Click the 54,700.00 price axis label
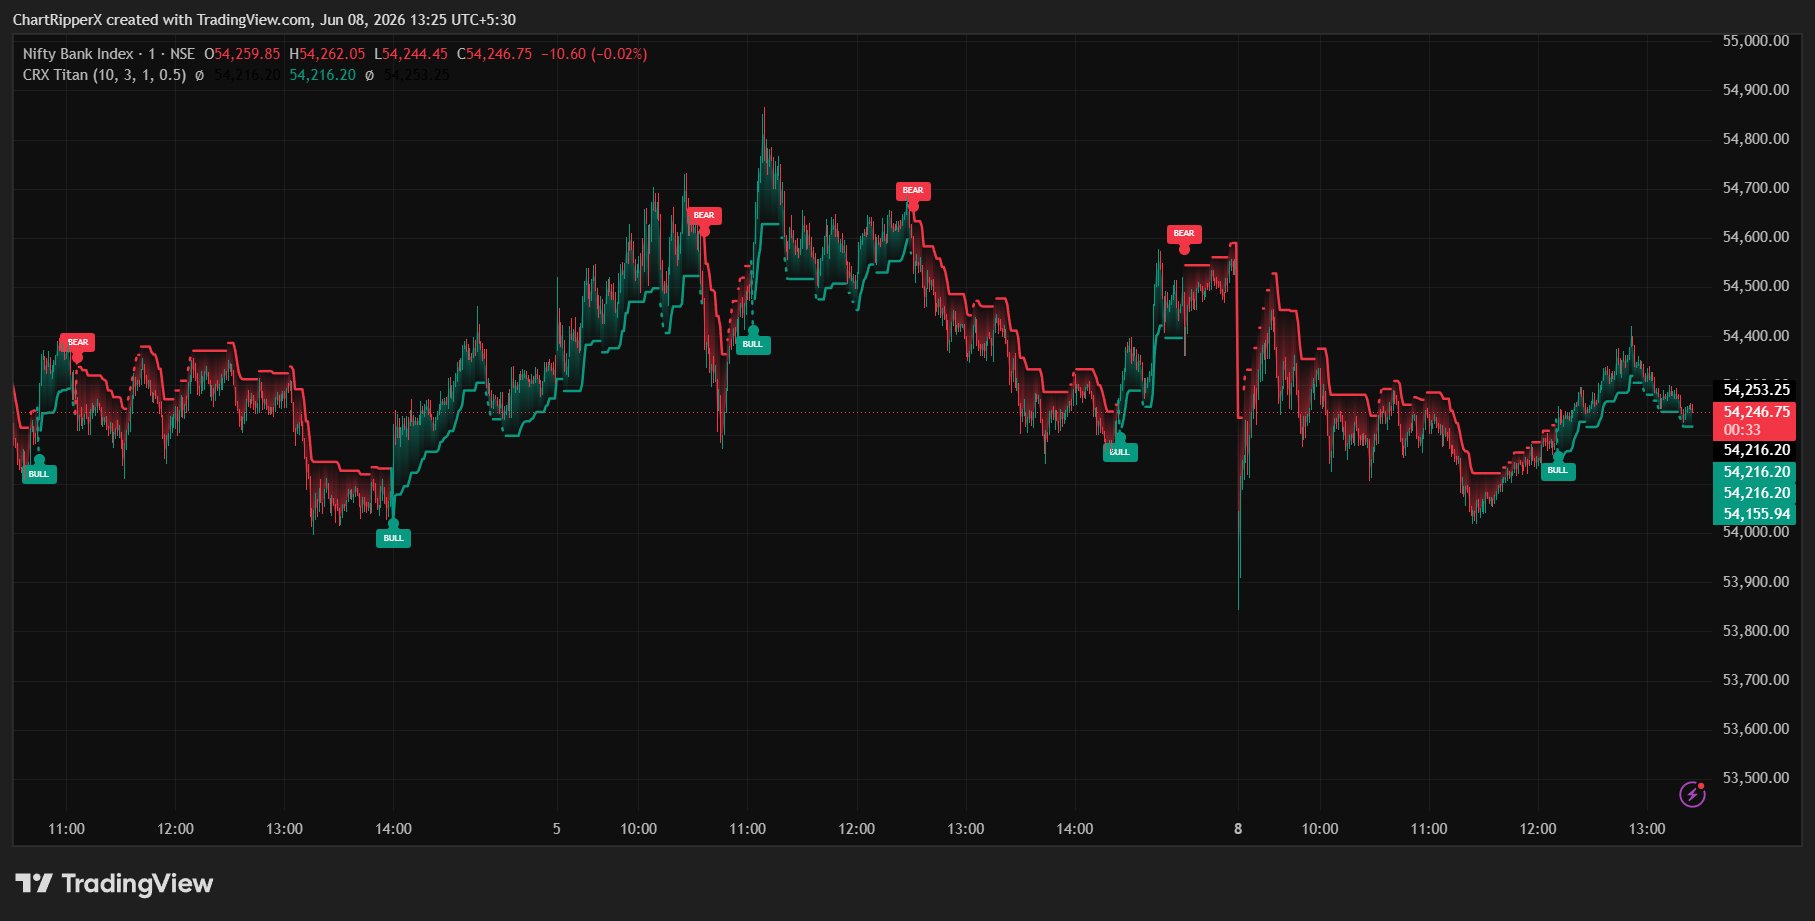Viewport: 1815px width, 921px height. [1756, 188]
